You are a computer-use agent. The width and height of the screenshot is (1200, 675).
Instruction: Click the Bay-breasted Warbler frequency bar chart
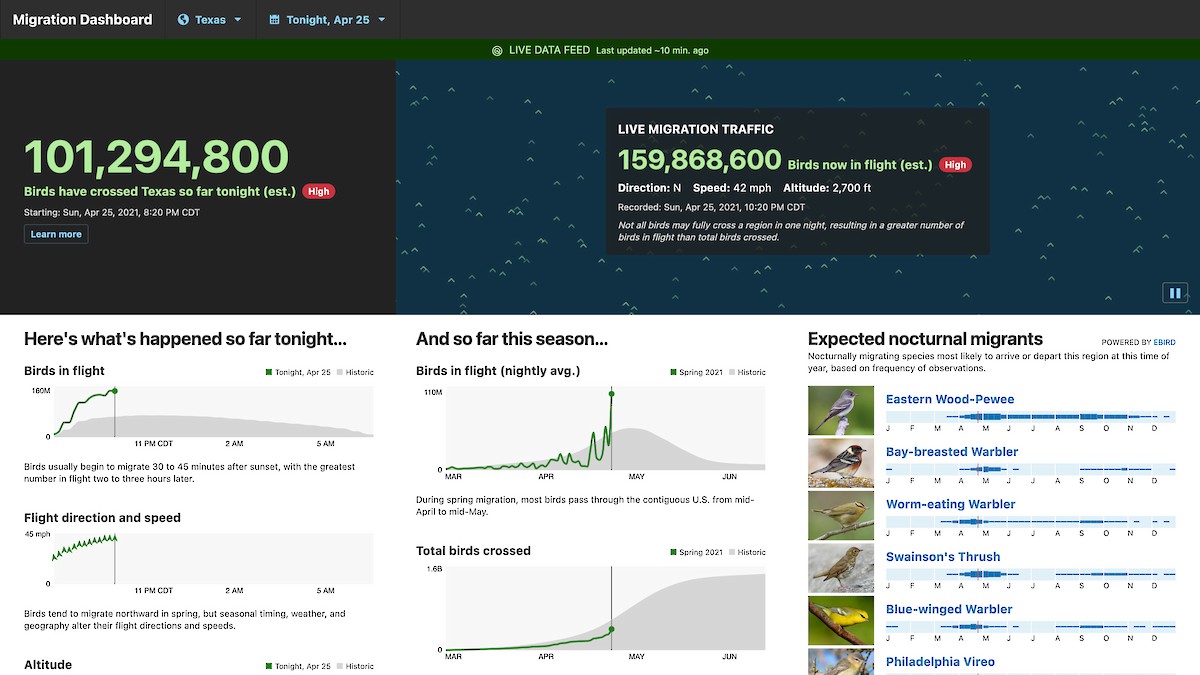pos(1030,467)
